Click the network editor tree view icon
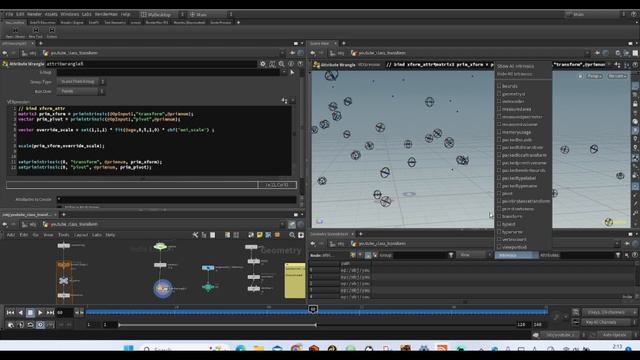 click(204, 235)
